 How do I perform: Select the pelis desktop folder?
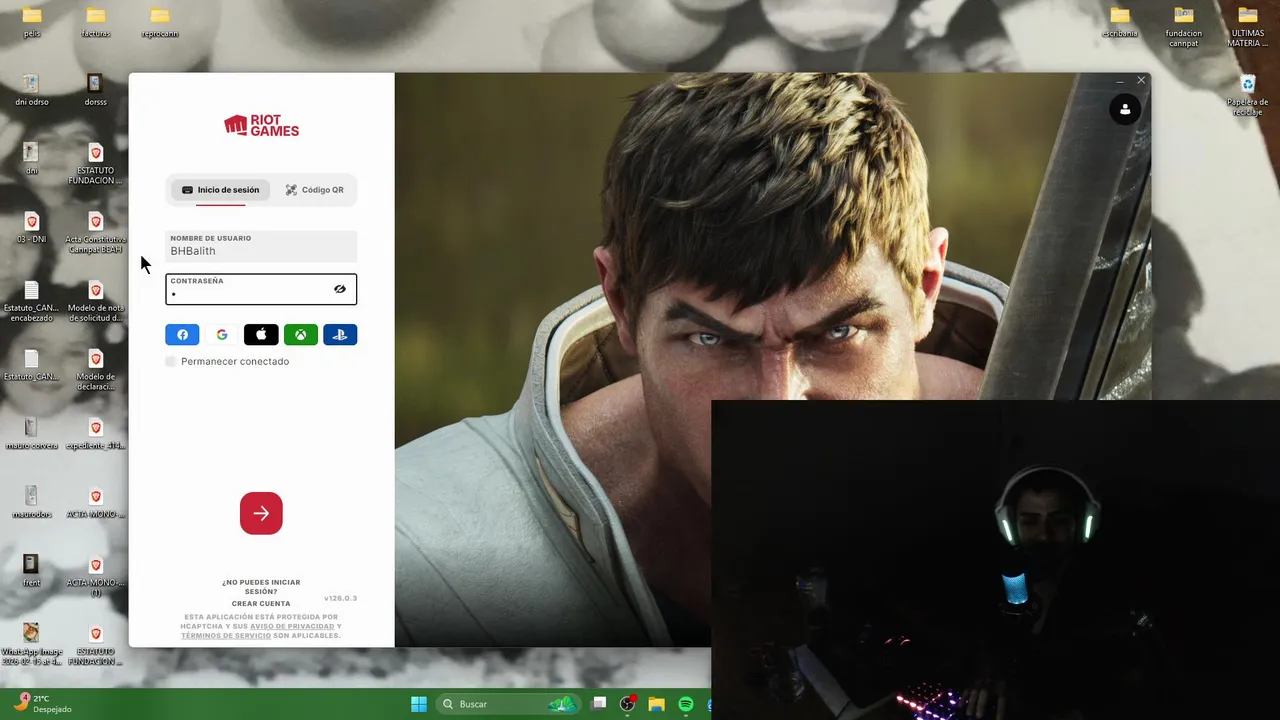(32, 22)
